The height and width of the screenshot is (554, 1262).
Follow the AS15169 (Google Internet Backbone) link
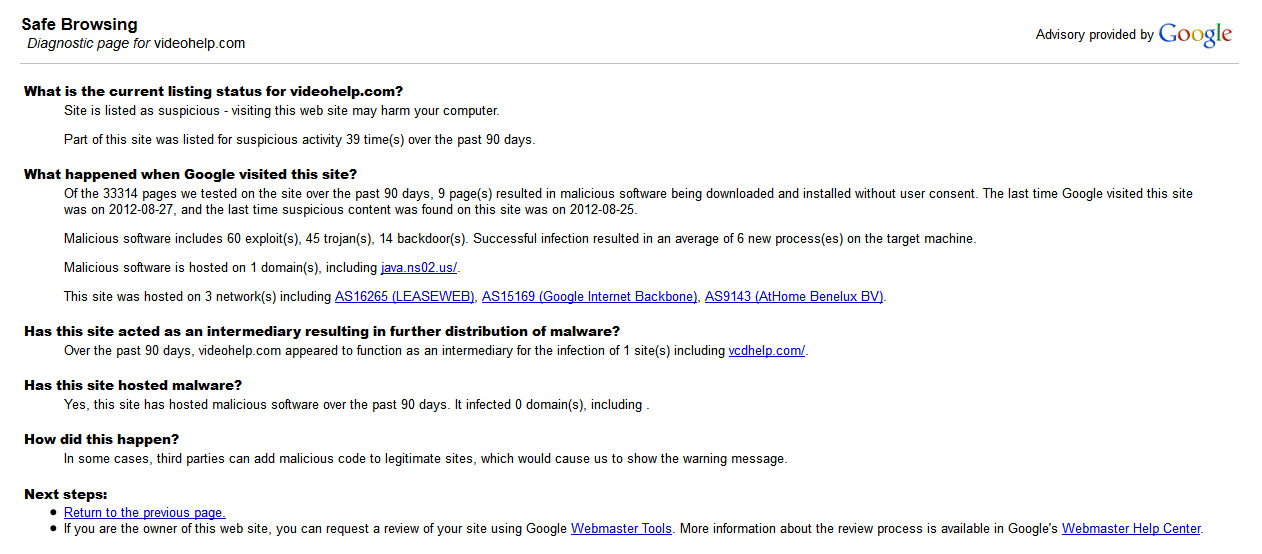[590, 297]
